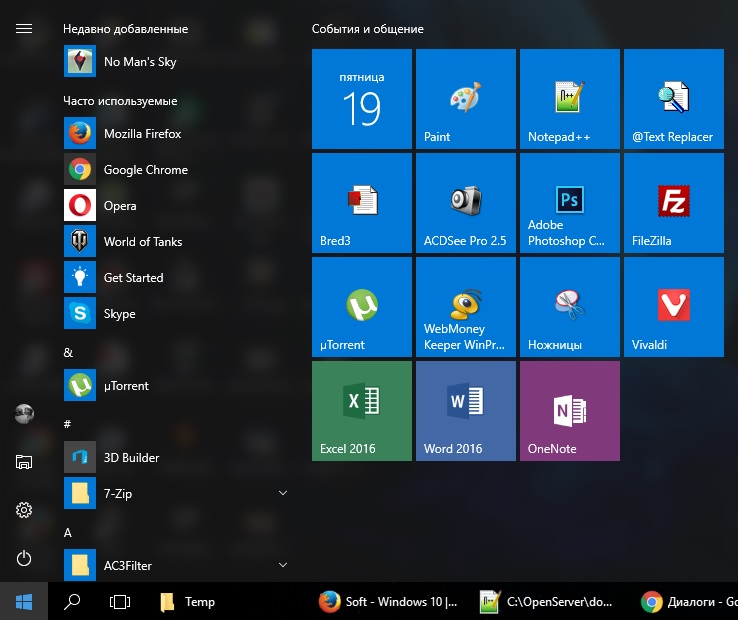Open the FileZilla tile
Screen dimensions: 738x620
pyautogui.click(x=673, y=203)
